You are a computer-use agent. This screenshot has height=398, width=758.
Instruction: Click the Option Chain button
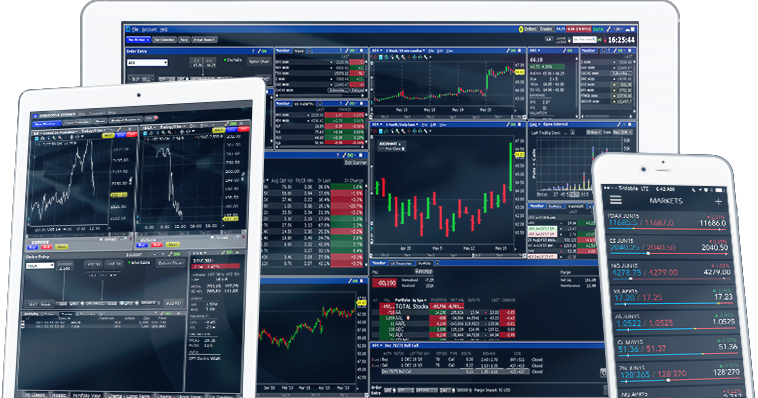tap(259, 61)
